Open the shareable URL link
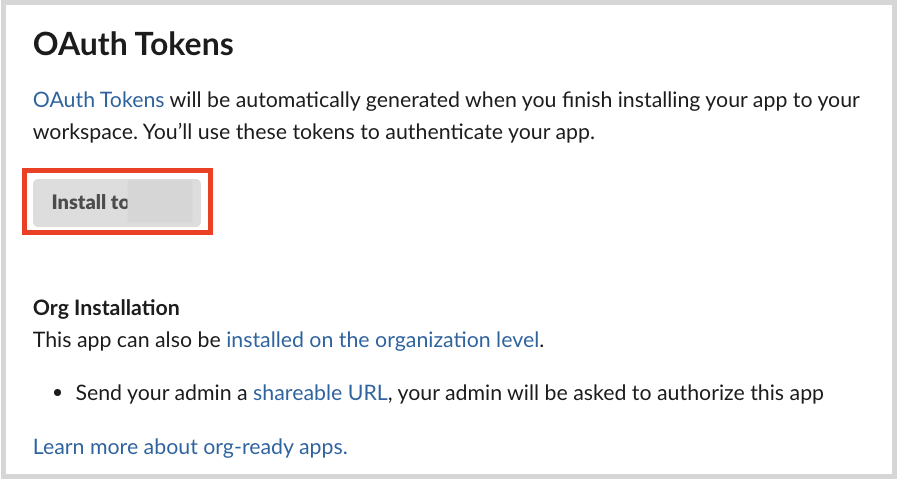This screenshot has height=480, width=898. coord(319,393)
